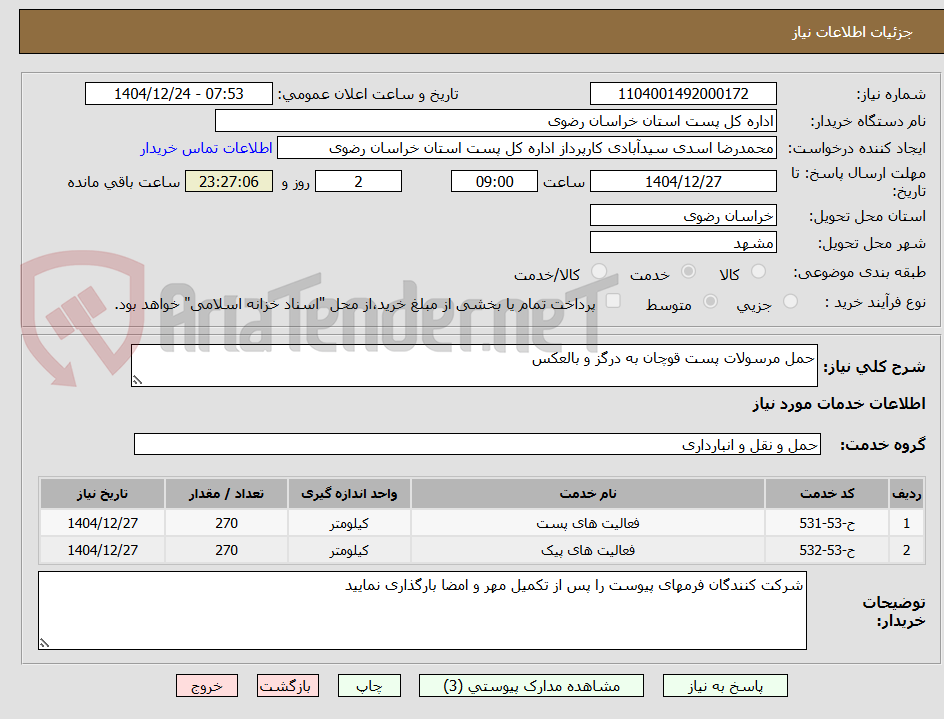Click the تاریخ نیاز column header
This screenshot has height=719, width=944.
click(102, 494)
